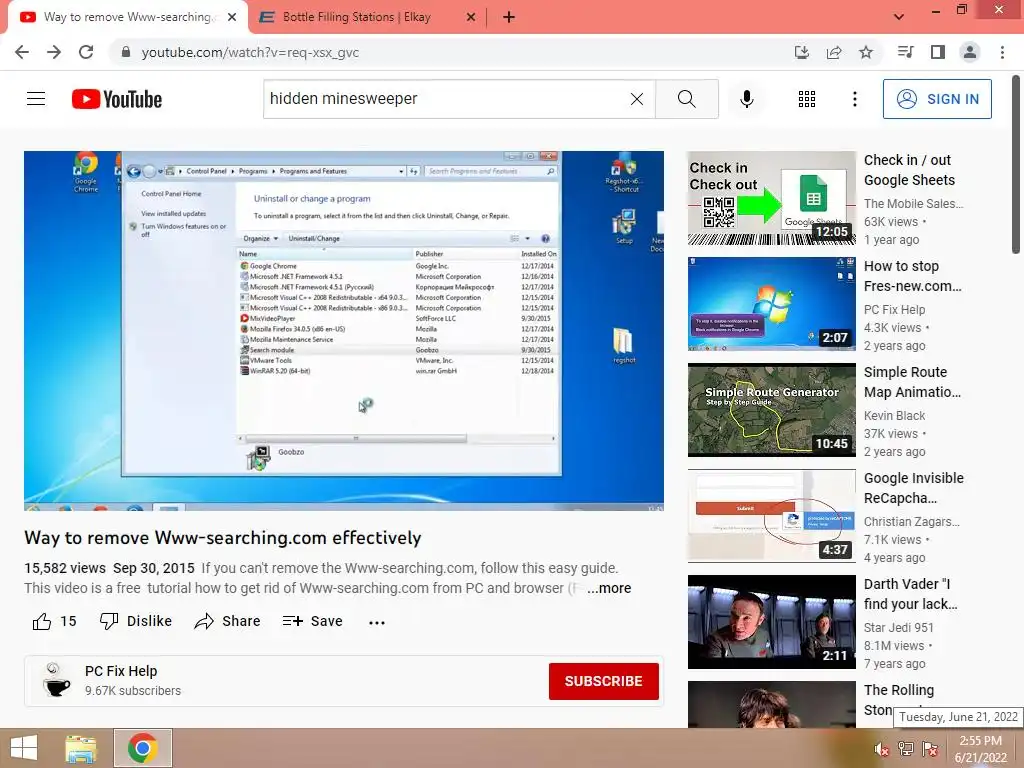The height and width of the screenshot is (768, 1024).
Task: Click the share page icon in address bar
Action: coord(834,52)
